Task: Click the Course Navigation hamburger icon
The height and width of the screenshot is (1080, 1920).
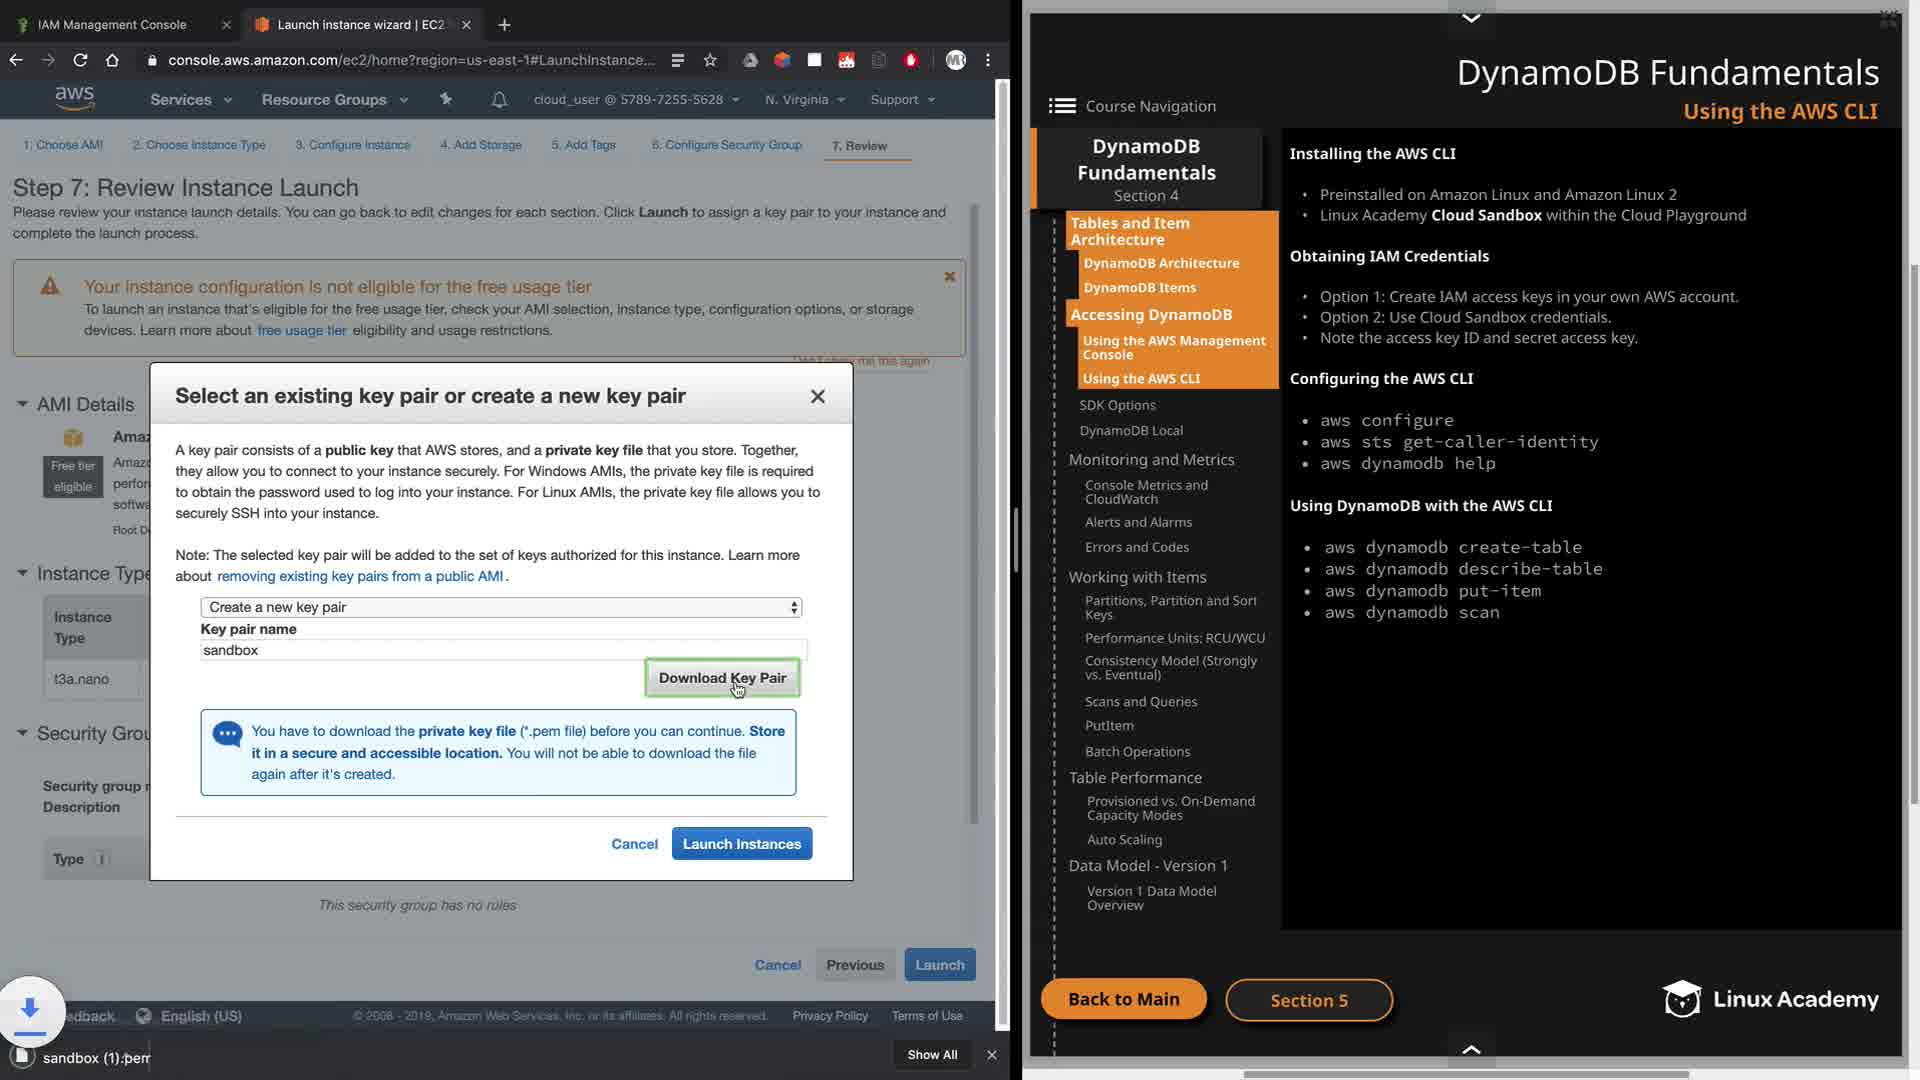Action: tap(1062, 106)
